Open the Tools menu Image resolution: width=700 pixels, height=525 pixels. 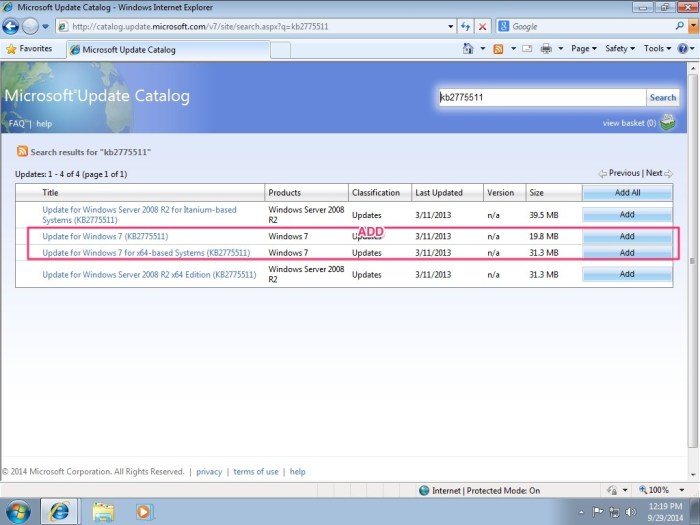click(657, 48)
